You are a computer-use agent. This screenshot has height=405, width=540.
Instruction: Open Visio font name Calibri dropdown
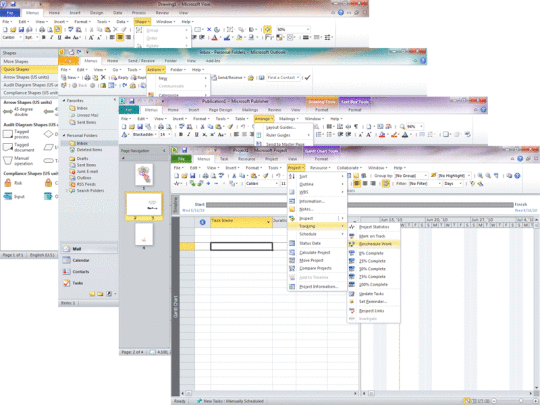coord(20,38)
